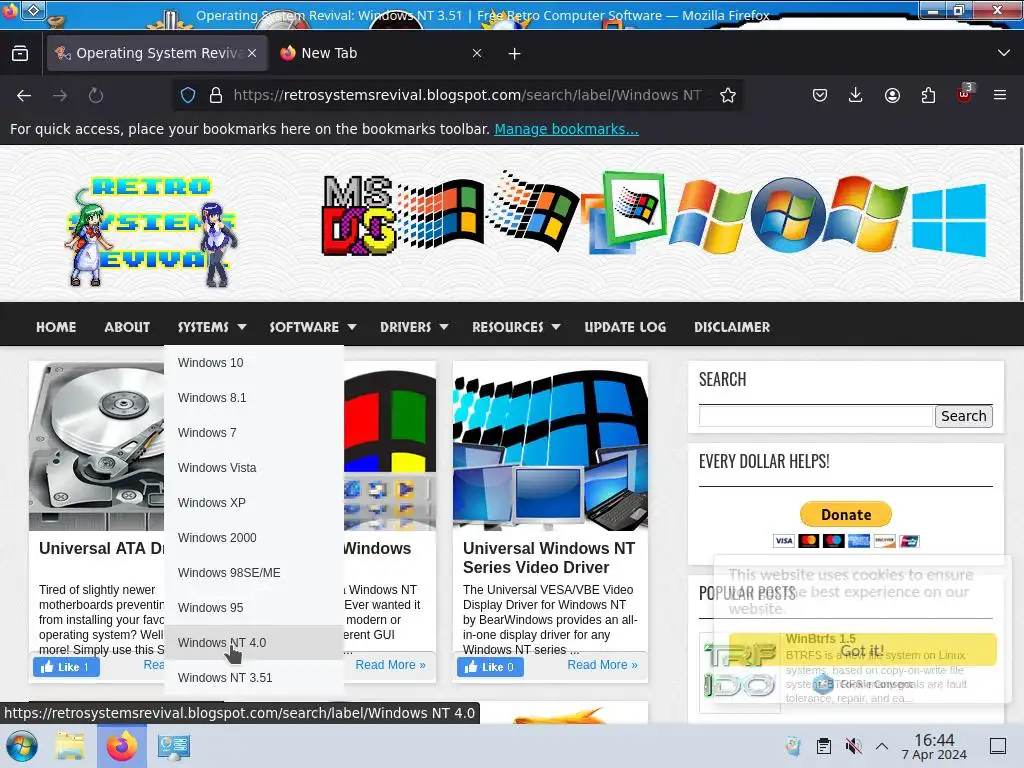Open the file manager folder taskbar icon
The height and width of the screenshot is (768, 1024).
tap(69, 746)
